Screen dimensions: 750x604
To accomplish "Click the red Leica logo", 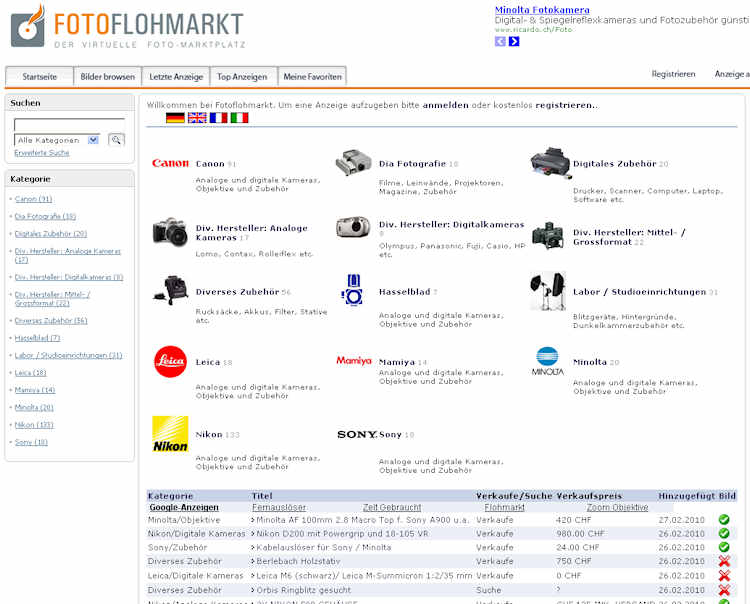I will [170, 362].
